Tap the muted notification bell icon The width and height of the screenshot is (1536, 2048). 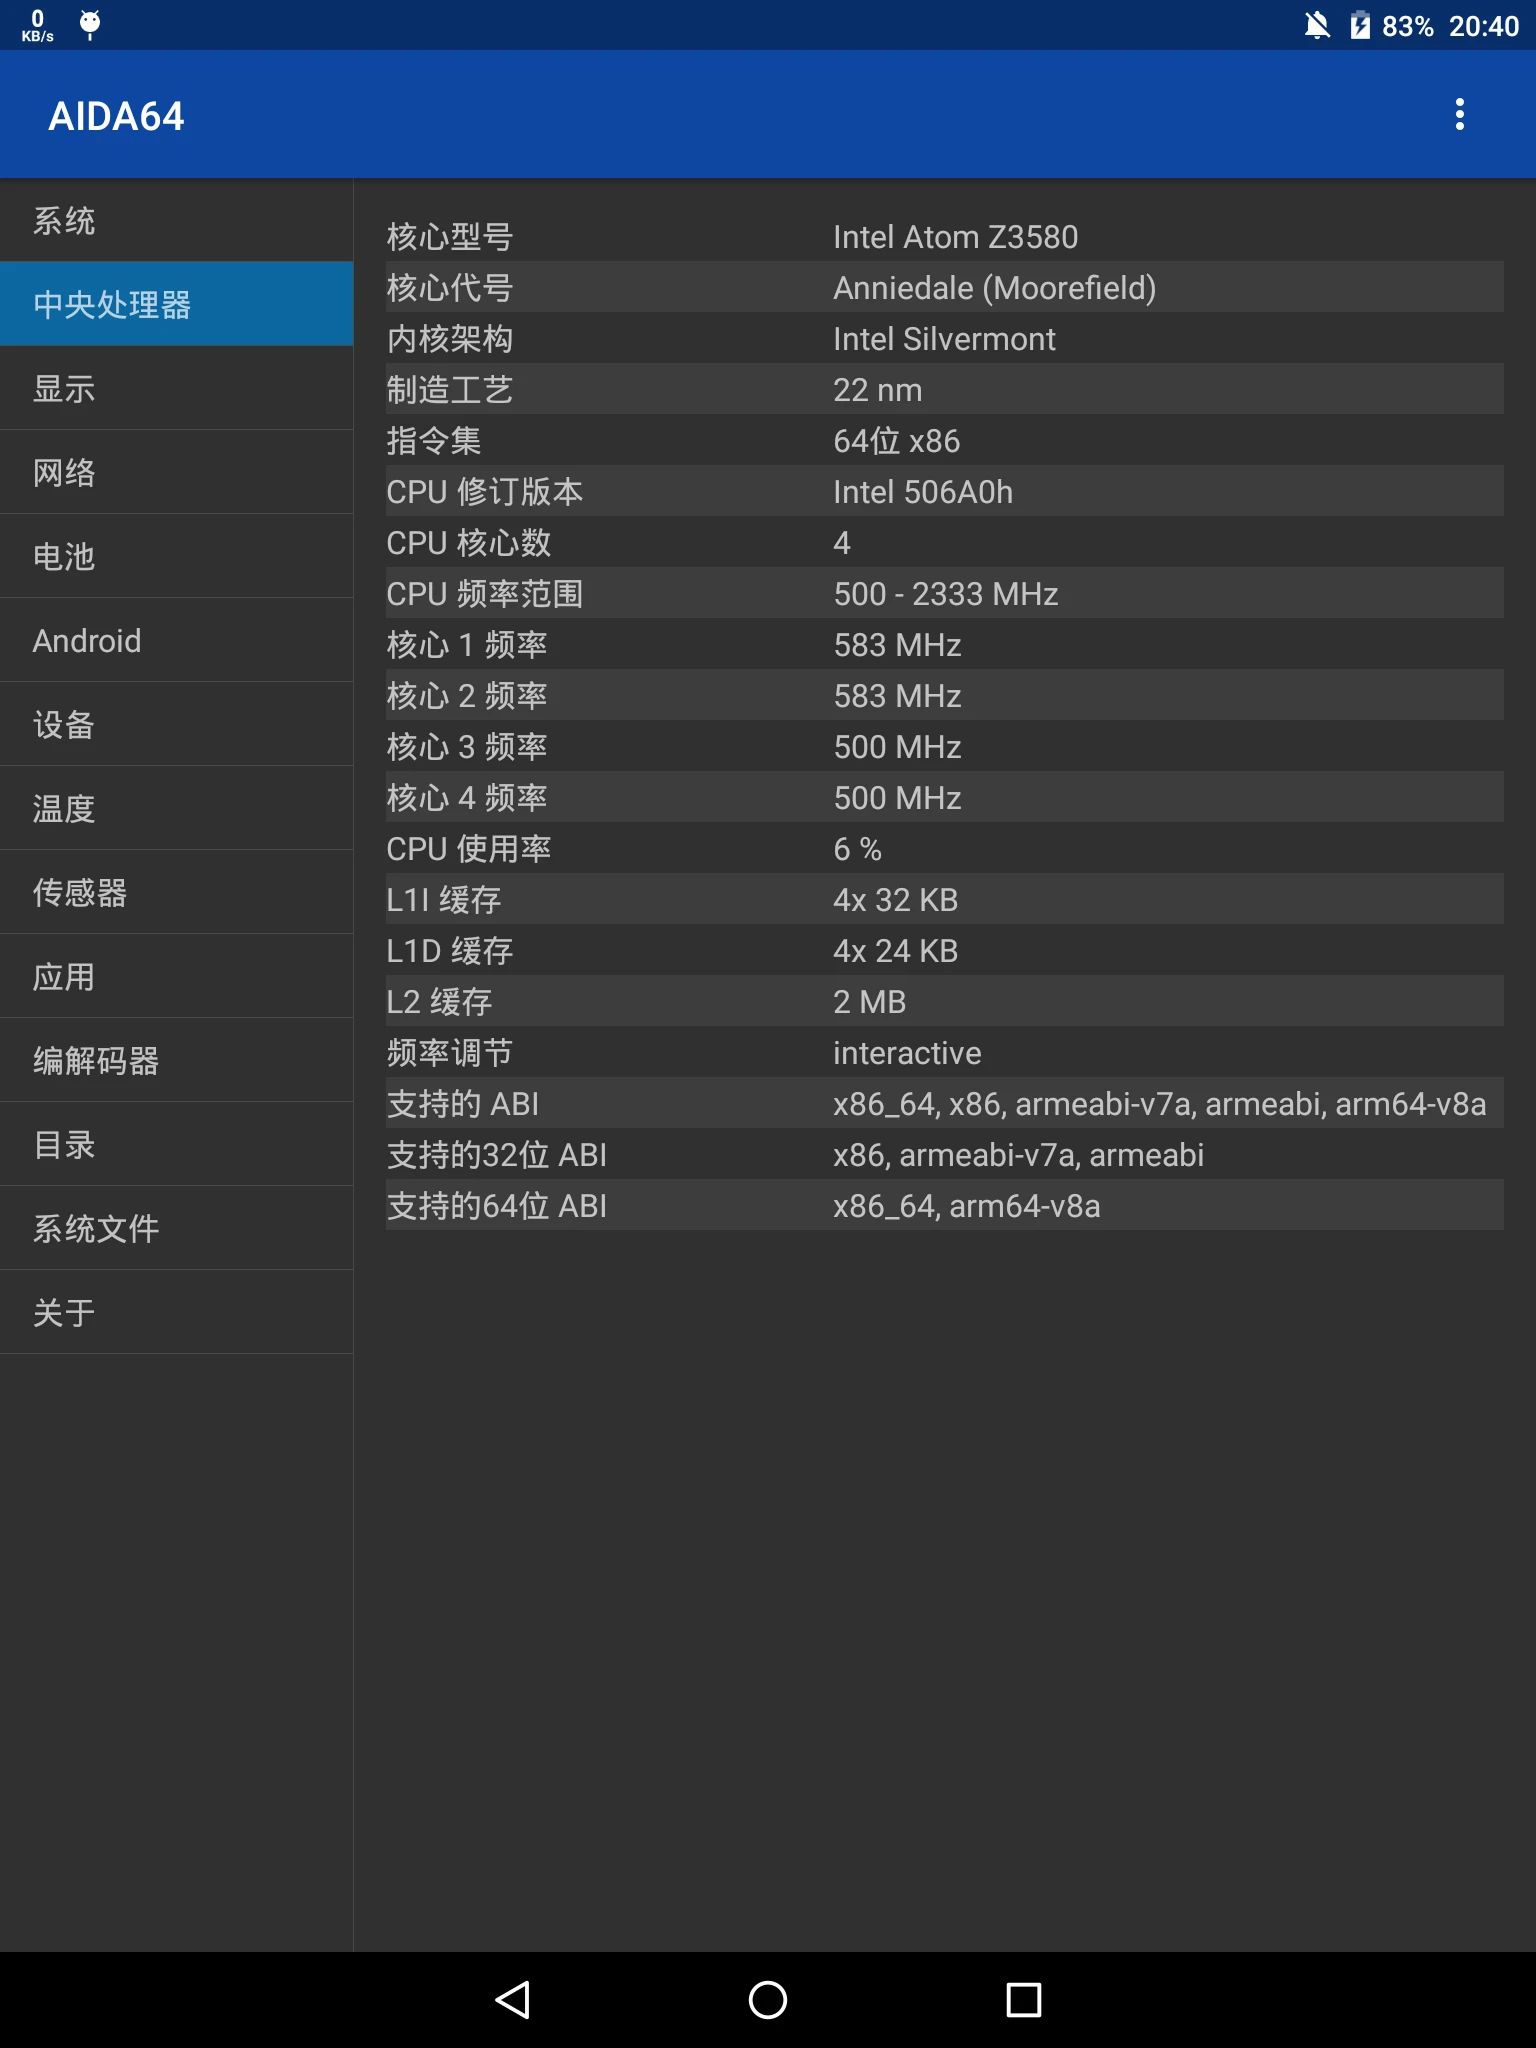[1317, 25]
